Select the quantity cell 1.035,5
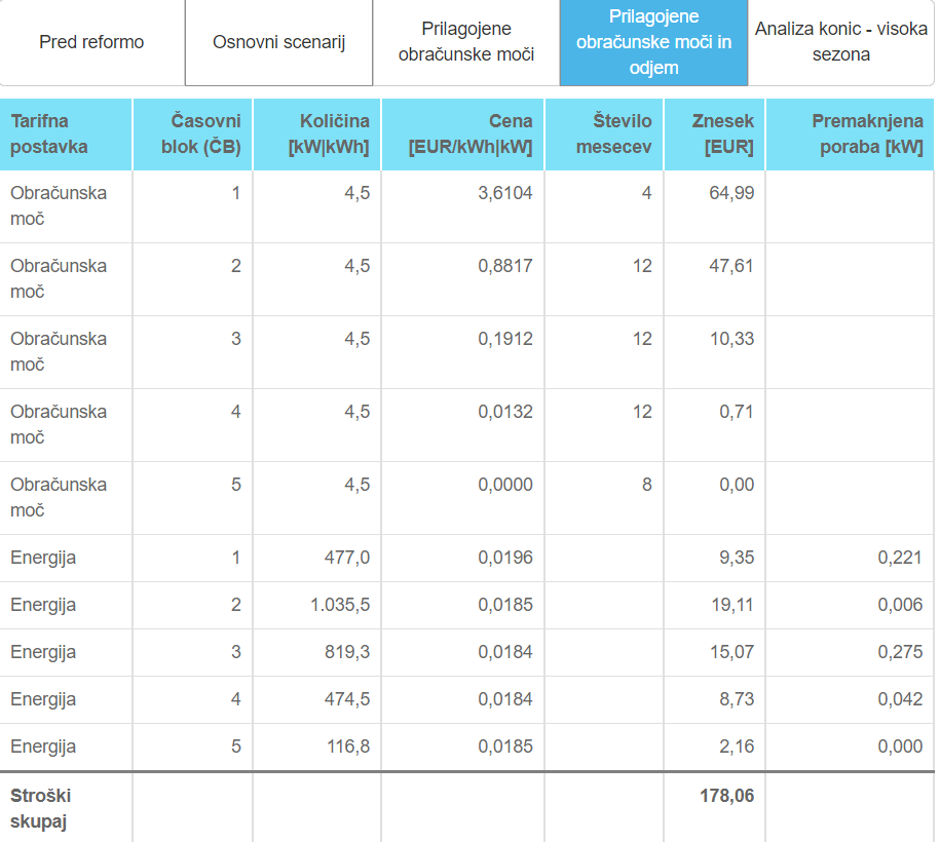The image size is (940, 842). [341, 605]
